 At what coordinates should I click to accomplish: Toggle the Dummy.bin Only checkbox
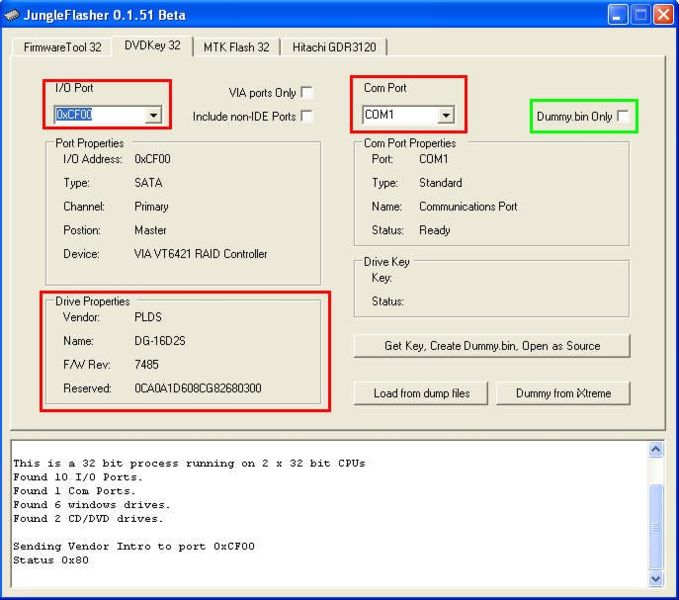click(x=623, y=116)
